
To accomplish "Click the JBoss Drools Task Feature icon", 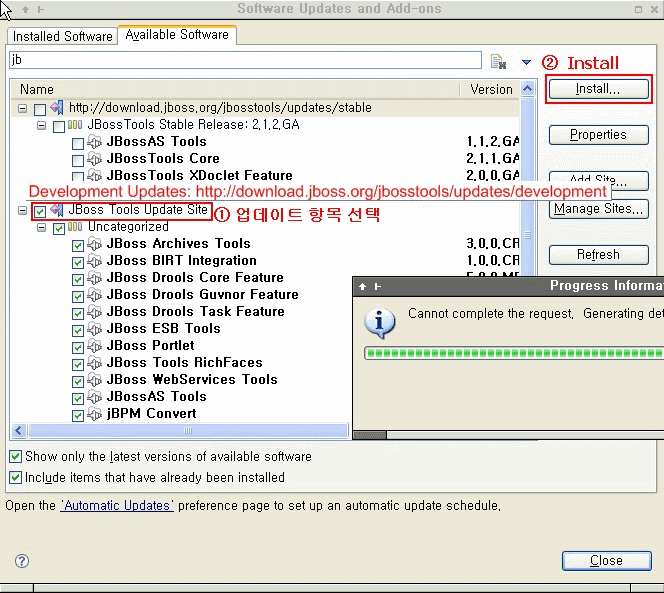I will point(95,311).
